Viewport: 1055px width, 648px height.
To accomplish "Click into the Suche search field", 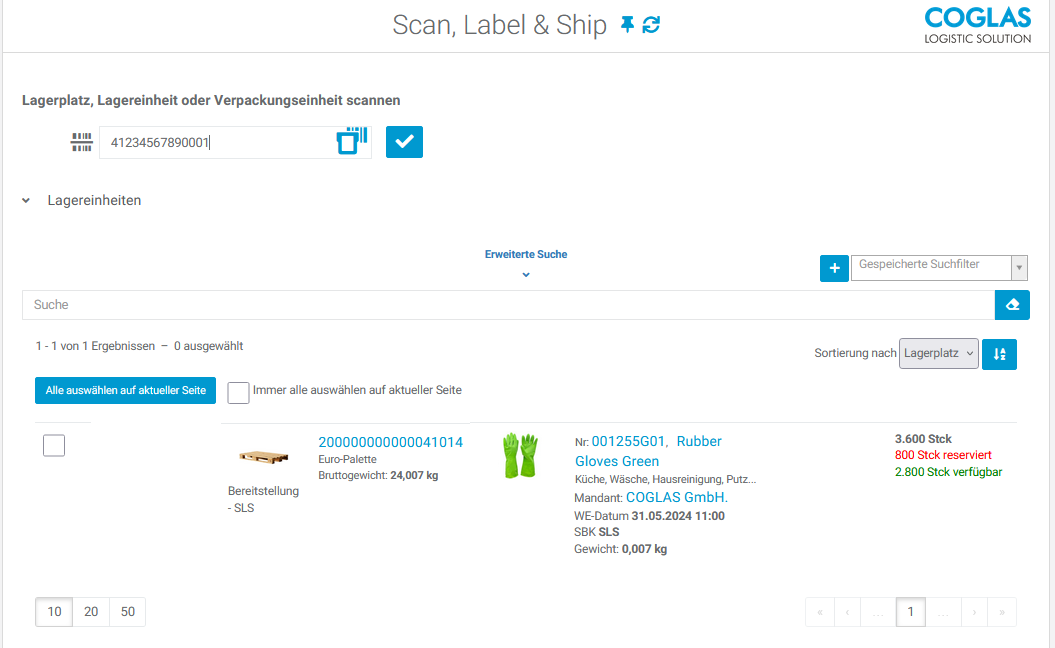I will point(507,305).
